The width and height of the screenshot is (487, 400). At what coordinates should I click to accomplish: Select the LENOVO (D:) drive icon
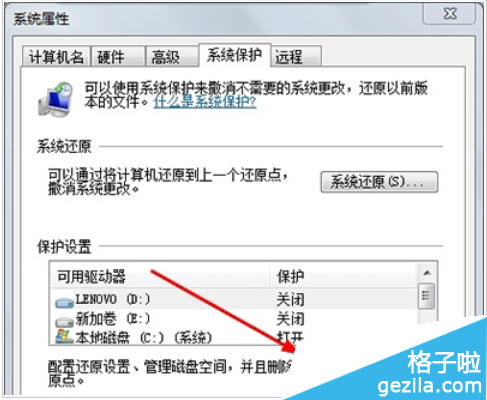click(x=64, y=302)
